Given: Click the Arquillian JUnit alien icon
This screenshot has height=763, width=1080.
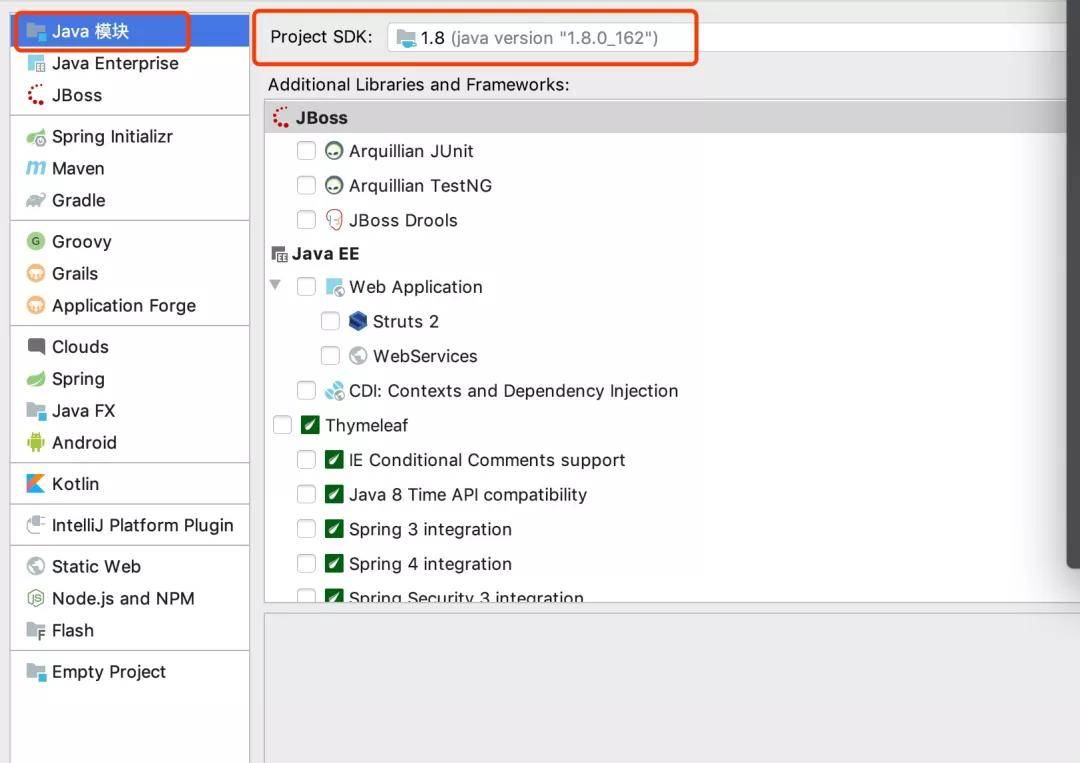Looking at the screenshot, I should pos(334,151).
